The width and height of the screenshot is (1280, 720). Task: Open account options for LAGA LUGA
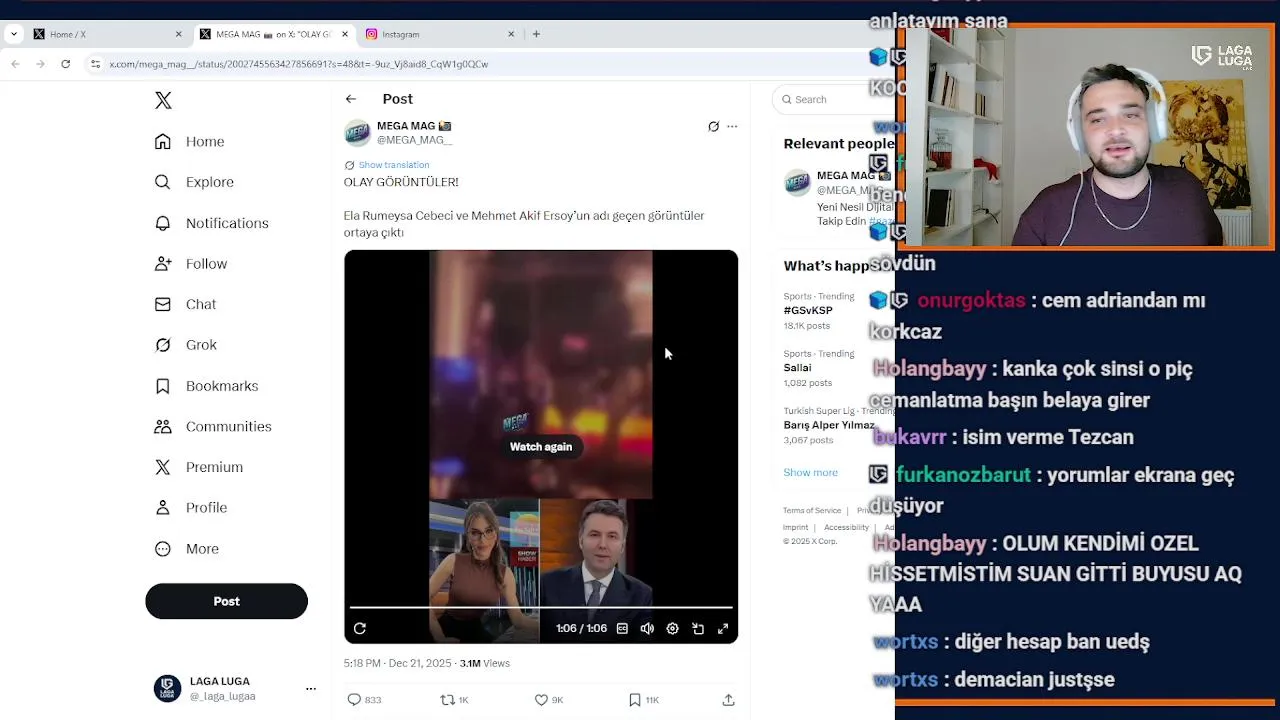click(x=310, y=689)
